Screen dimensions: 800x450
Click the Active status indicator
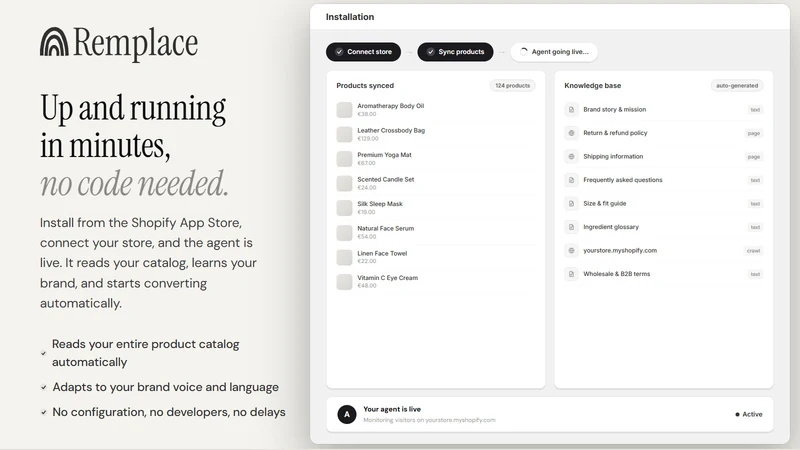tap(749, 414)
